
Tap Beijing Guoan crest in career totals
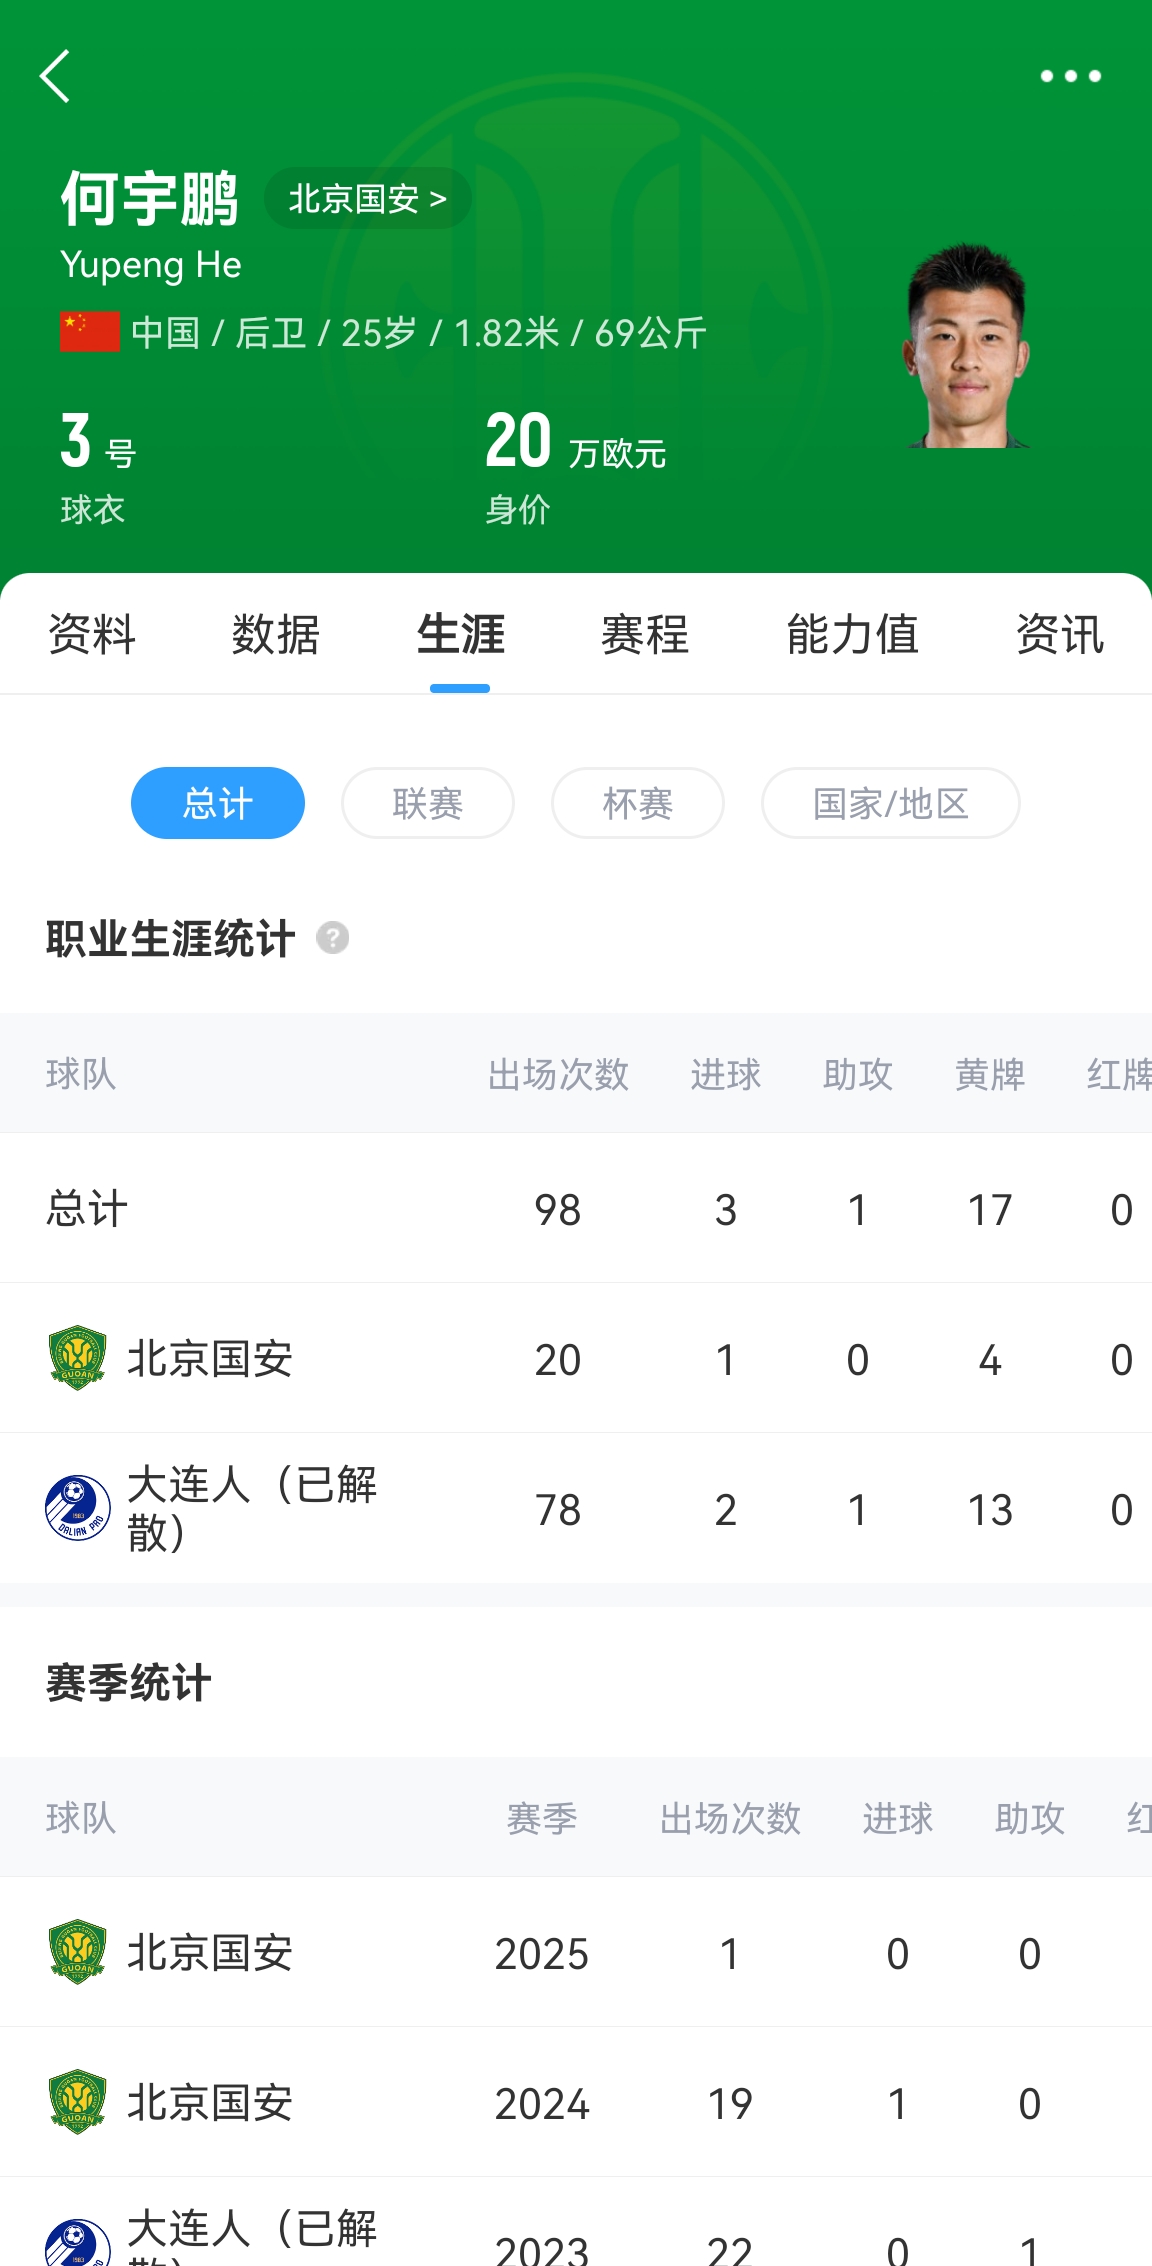tap(77, 1358)
